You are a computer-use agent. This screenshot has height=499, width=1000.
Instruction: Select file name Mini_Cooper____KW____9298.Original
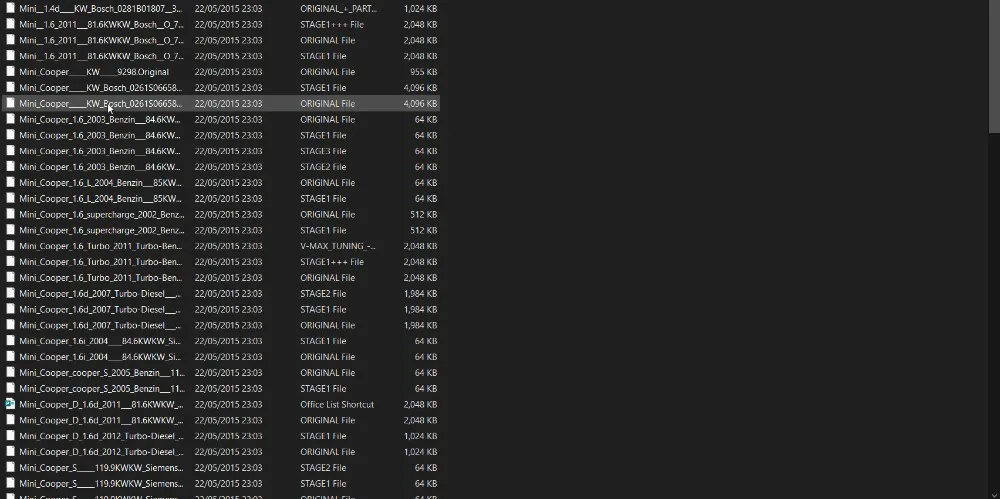(94, 72)
